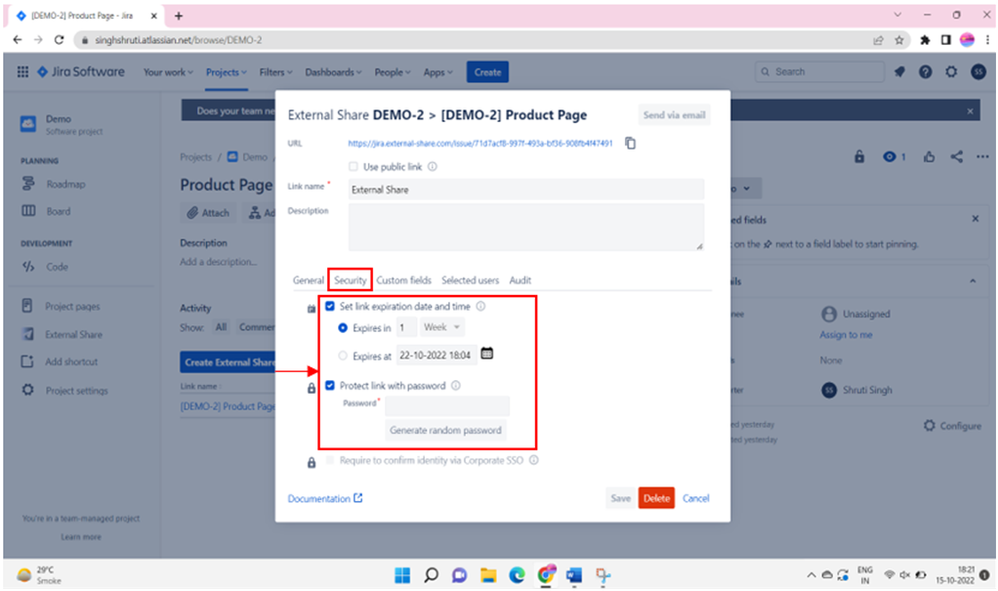Uncheck Protect link with password
The width and height of the screenshot is (998, 591).
click(330, 385)
